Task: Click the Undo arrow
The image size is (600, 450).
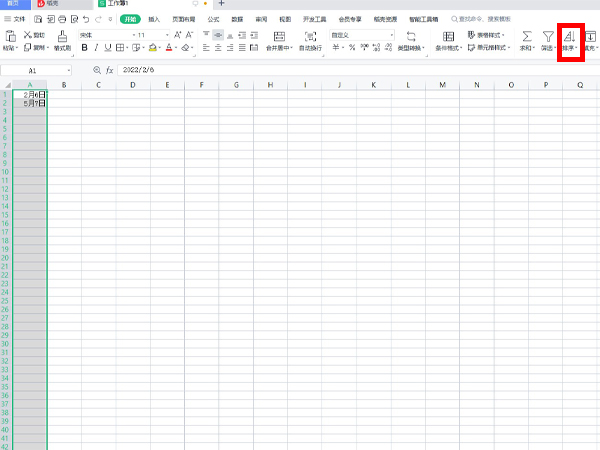Action: (x=86, y=19)
